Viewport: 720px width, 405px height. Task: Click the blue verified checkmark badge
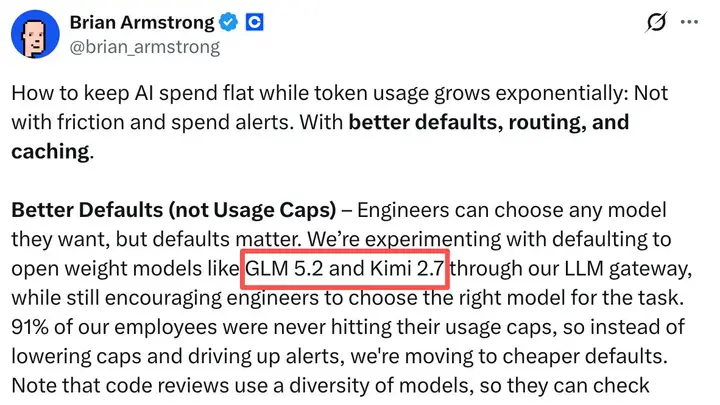228,22
